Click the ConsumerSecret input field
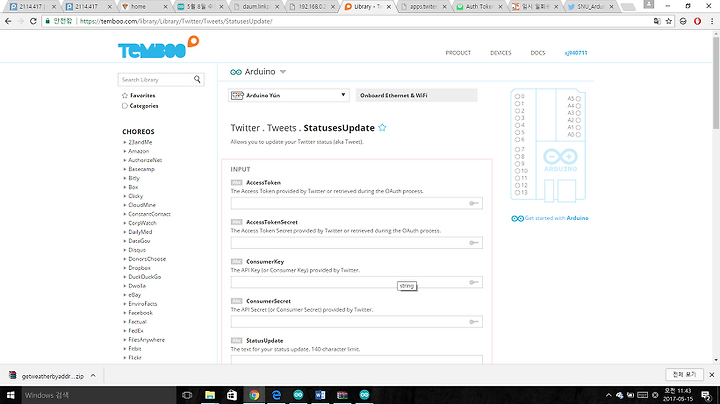720x404 pixels. tap(356, 322)
